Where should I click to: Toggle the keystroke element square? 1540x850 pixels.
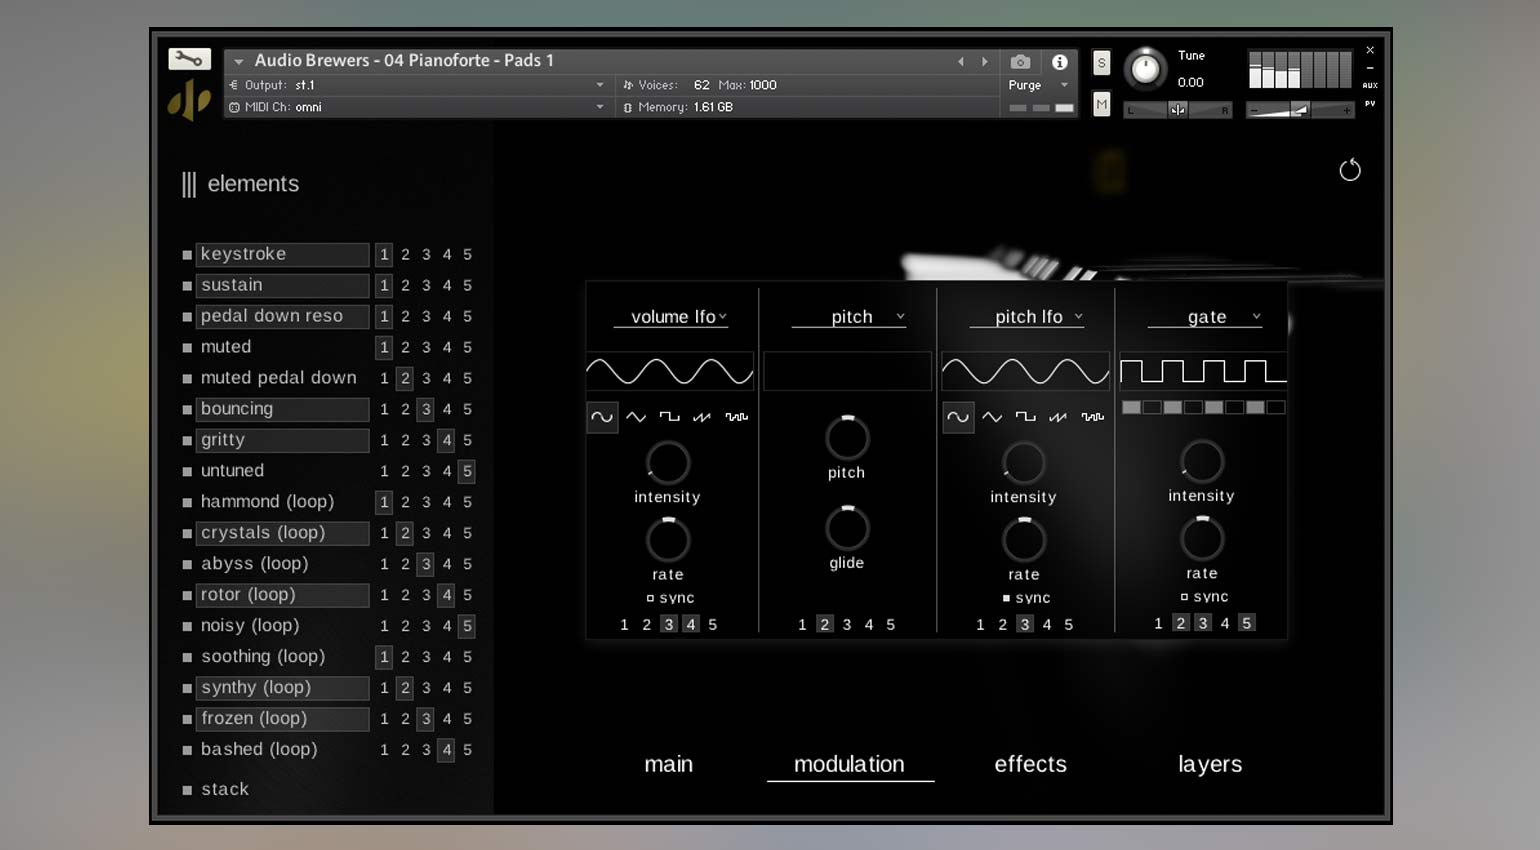click(x=187, y=255)
